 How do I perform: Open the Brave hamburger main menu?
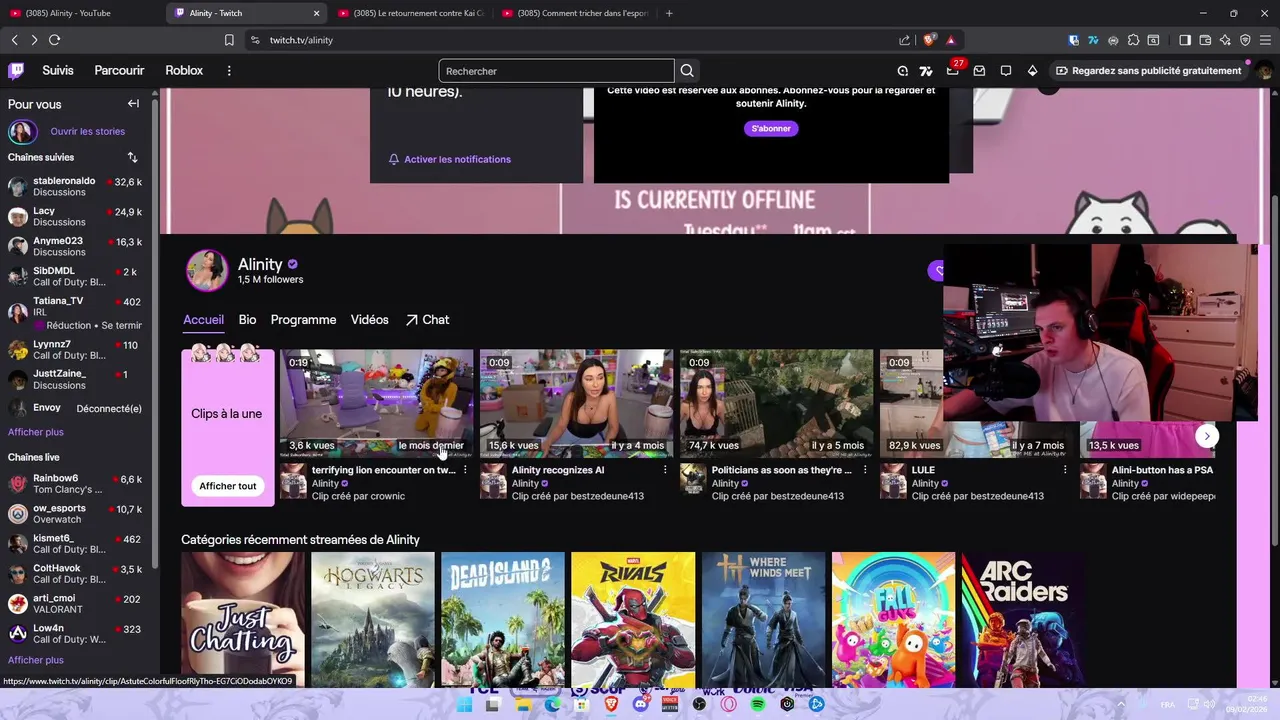click(x=1265, y=40)
